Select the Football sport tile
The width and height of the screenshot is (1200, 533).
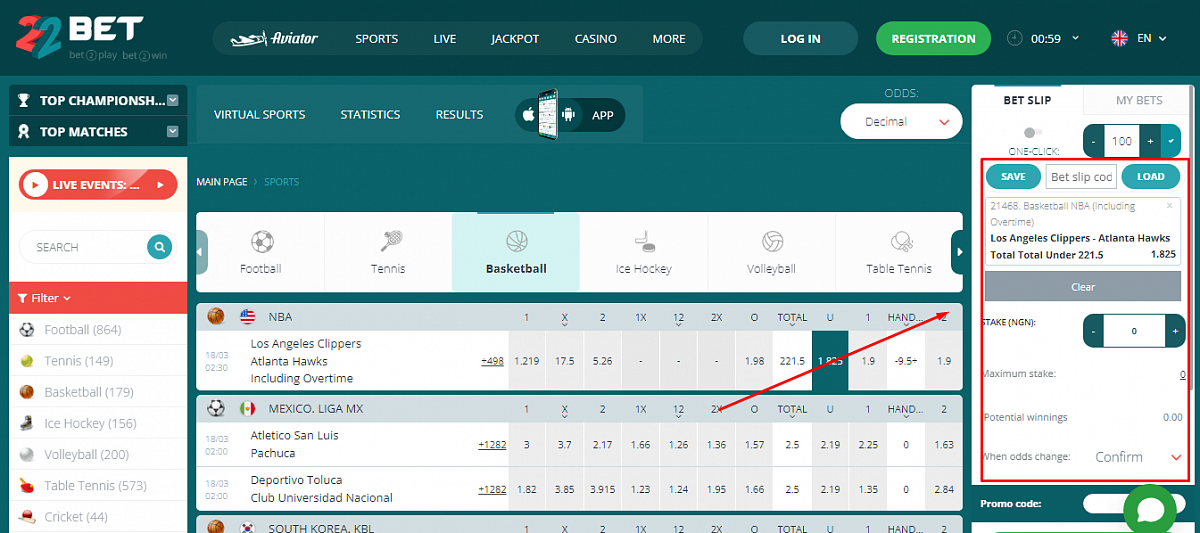coord(261,252)
